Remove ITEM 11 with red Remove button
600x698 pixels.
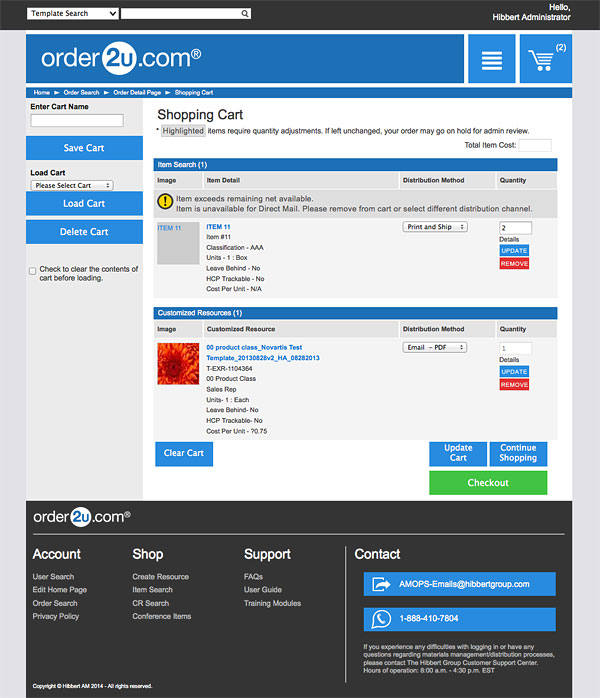tap(514, 264)
